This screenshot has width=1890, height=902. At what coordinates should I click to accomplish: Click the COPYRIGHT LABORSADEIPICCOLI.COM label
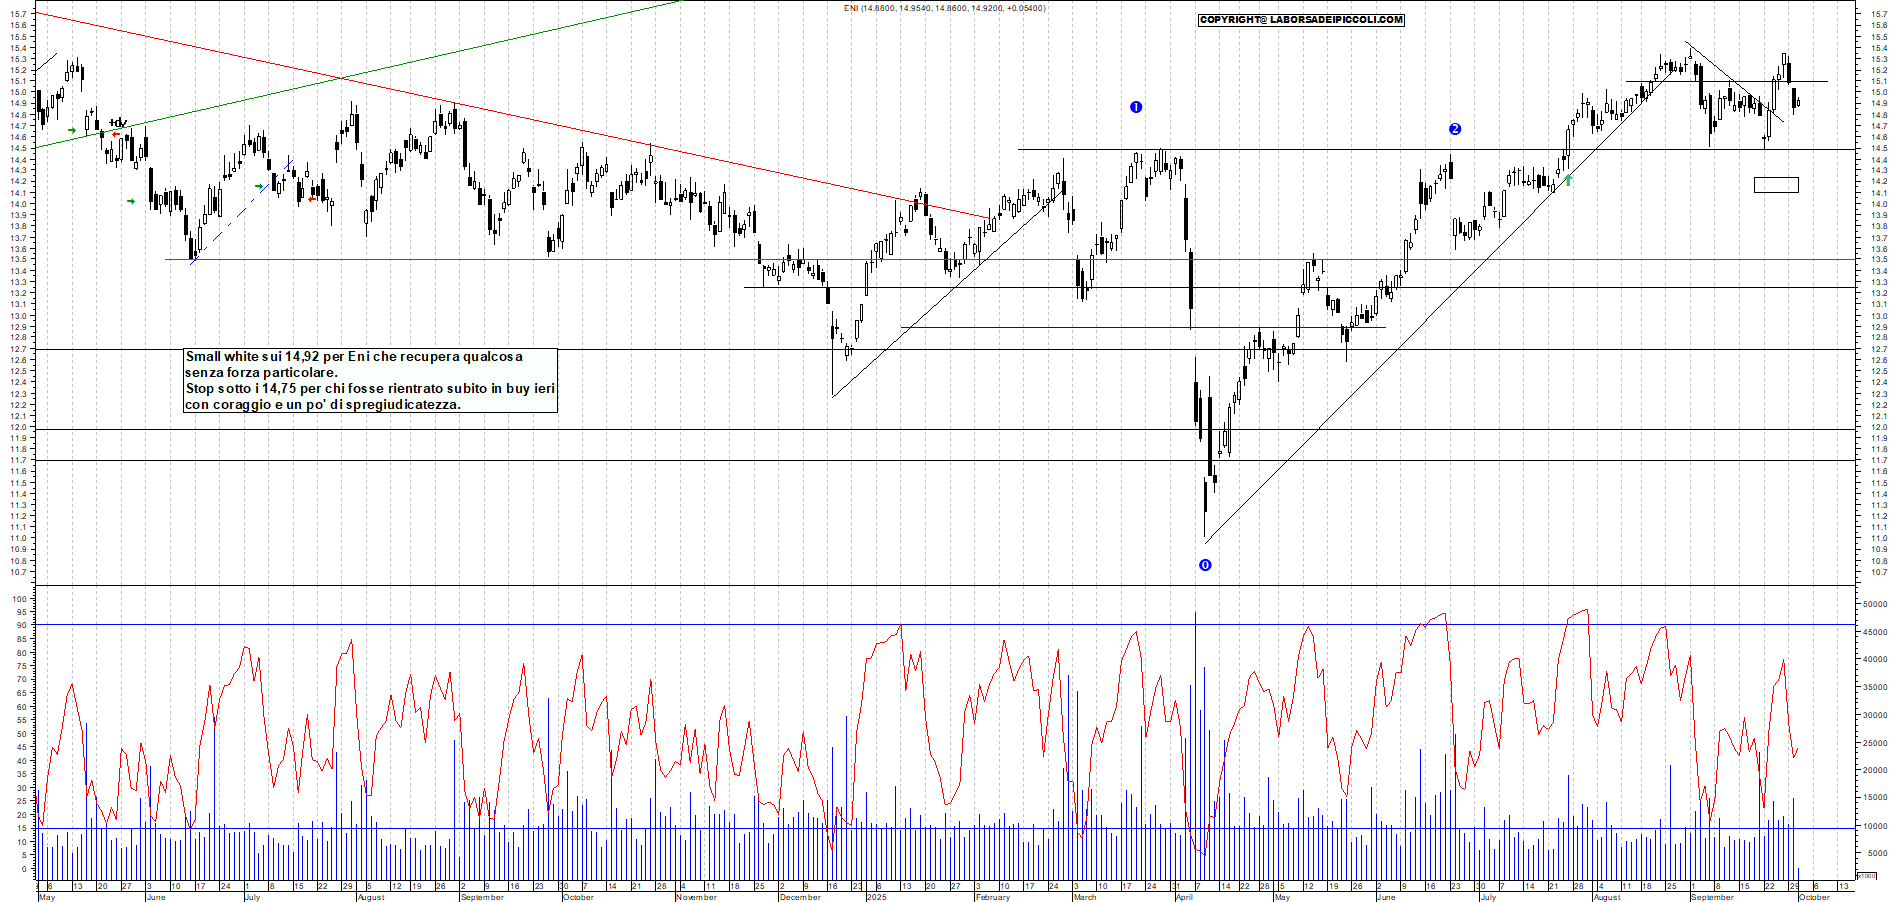1301,20
